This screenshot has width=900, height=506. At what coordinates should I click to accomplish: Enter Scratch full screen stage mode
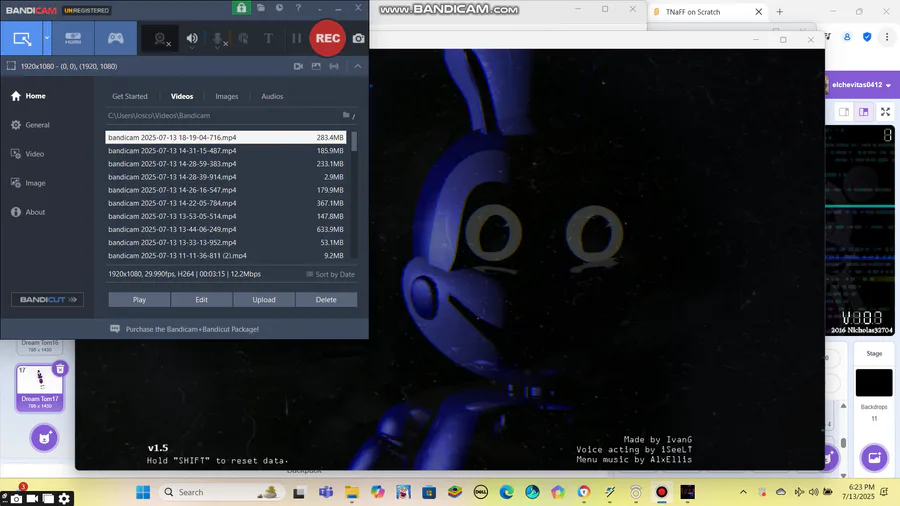pyautogui.click(x=885, y=112)
